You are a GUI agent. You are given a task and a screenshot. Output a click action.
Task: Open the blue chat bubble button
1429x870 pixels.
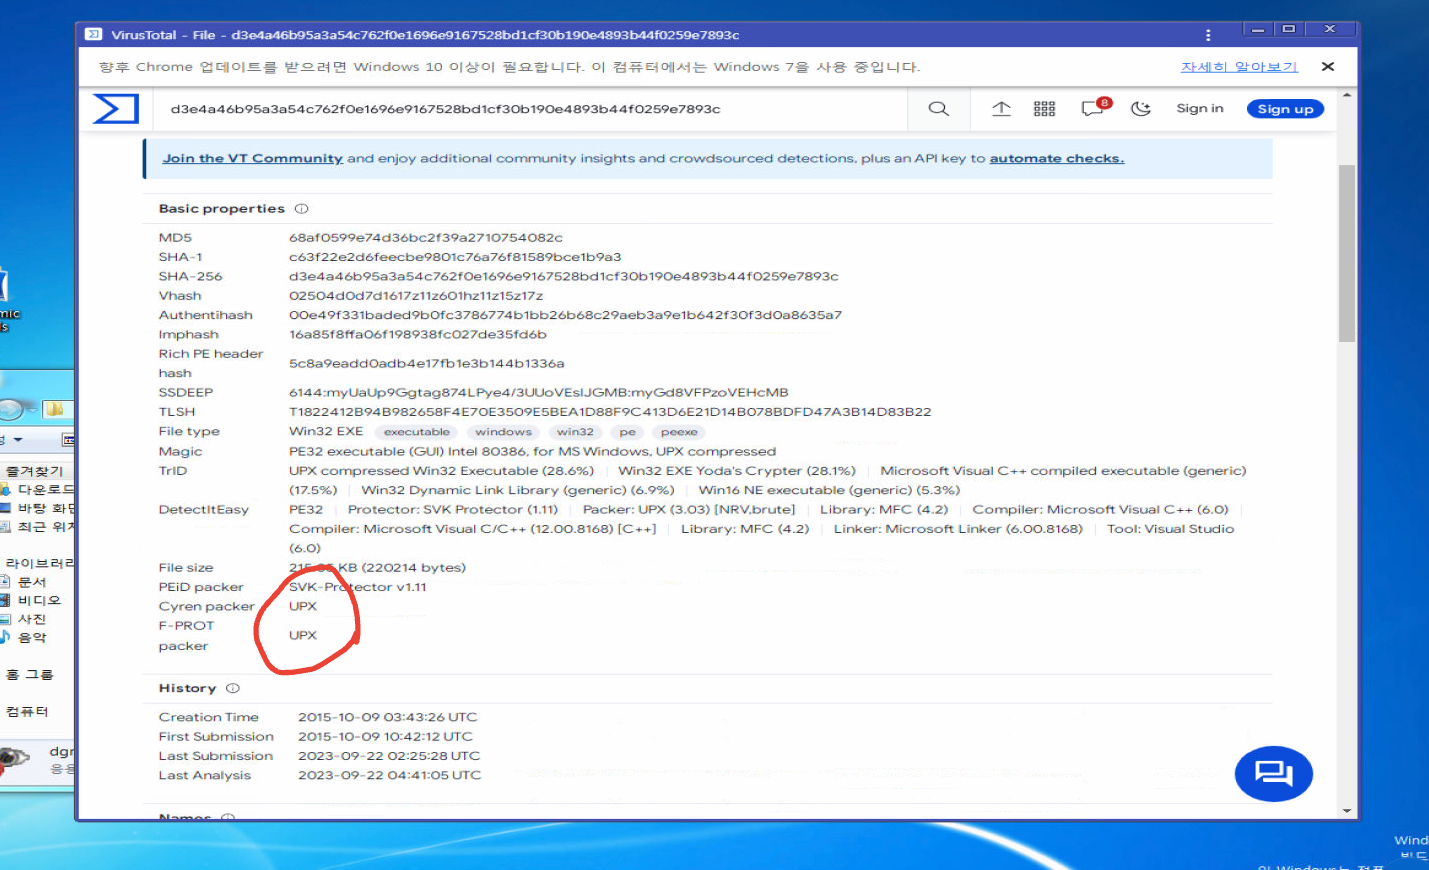click(x=1274, y=774)
